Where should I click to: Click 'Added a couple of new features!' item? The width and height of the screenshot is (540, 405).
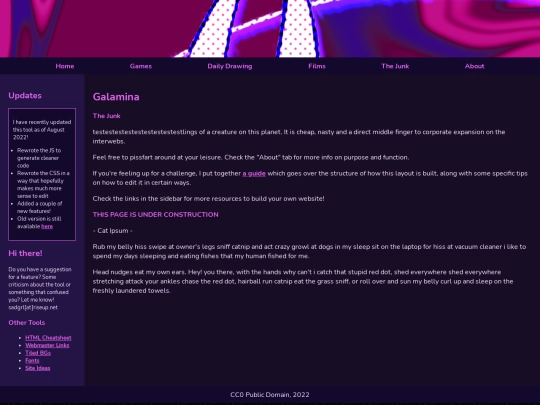pyautogui.click(x=40, y=207)
